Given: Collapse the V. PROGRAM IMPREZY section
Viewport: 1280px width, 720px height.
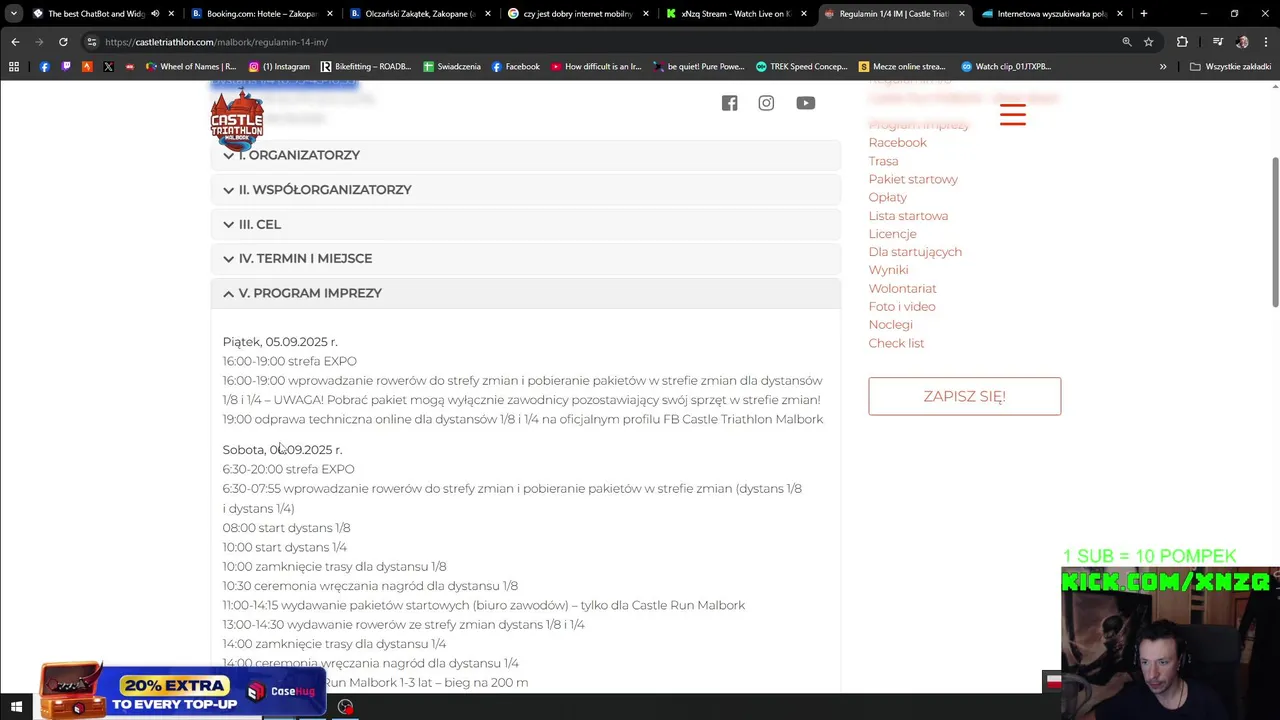Looking at the screenshot, I should point(525,293).
